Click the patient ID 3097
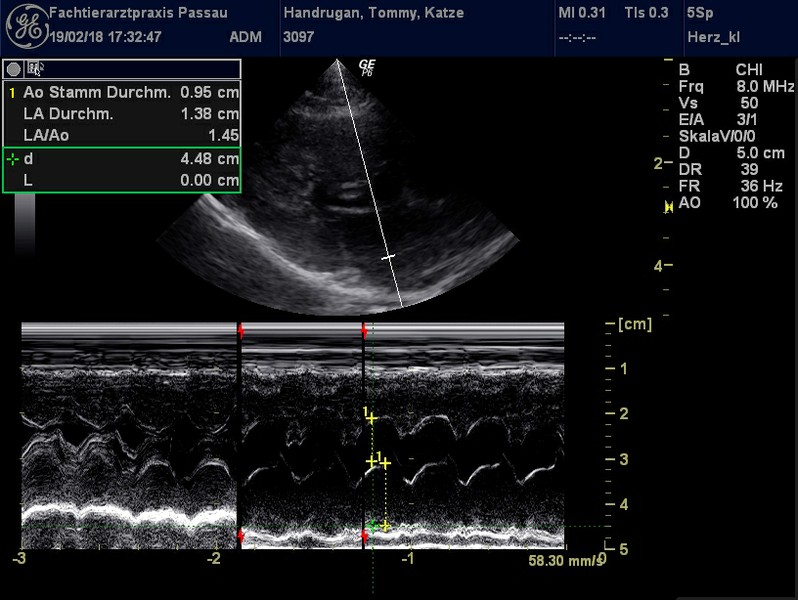Viewport: 798px width, 600px height. 298,37
